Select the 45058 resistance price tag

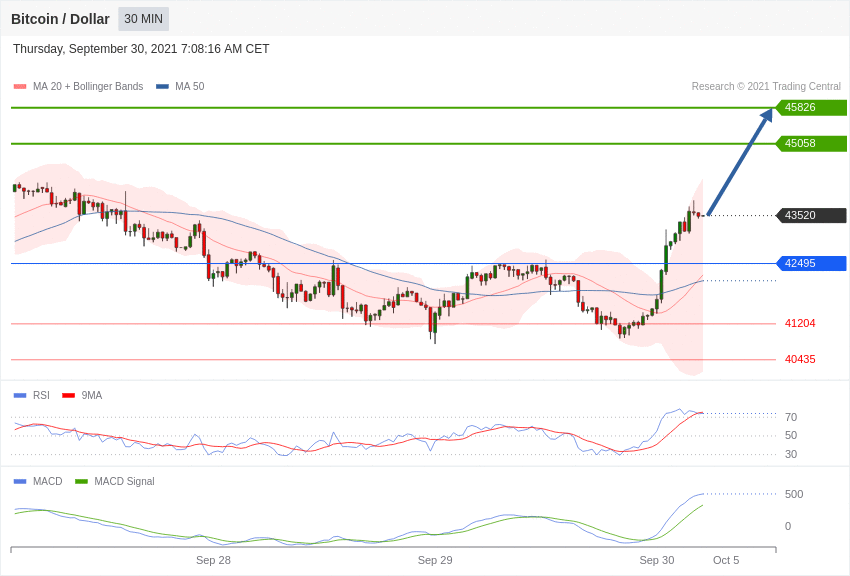pos(812,144)
